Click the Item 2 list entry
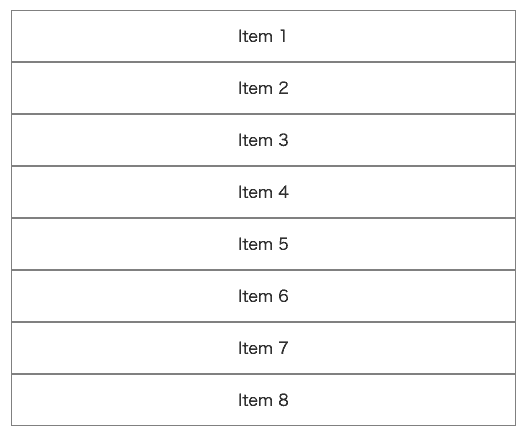Screen dimensions: 530x440 pyautogui.click(x=263, y=88)
